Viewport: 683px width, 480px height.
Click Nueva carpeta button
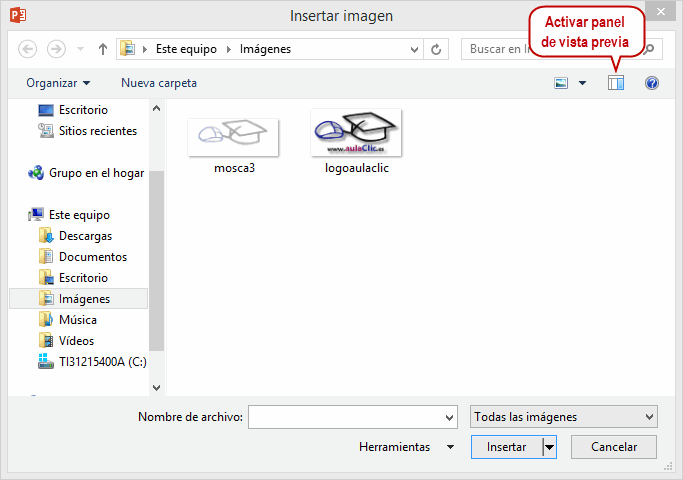click(x=159, y=83)
